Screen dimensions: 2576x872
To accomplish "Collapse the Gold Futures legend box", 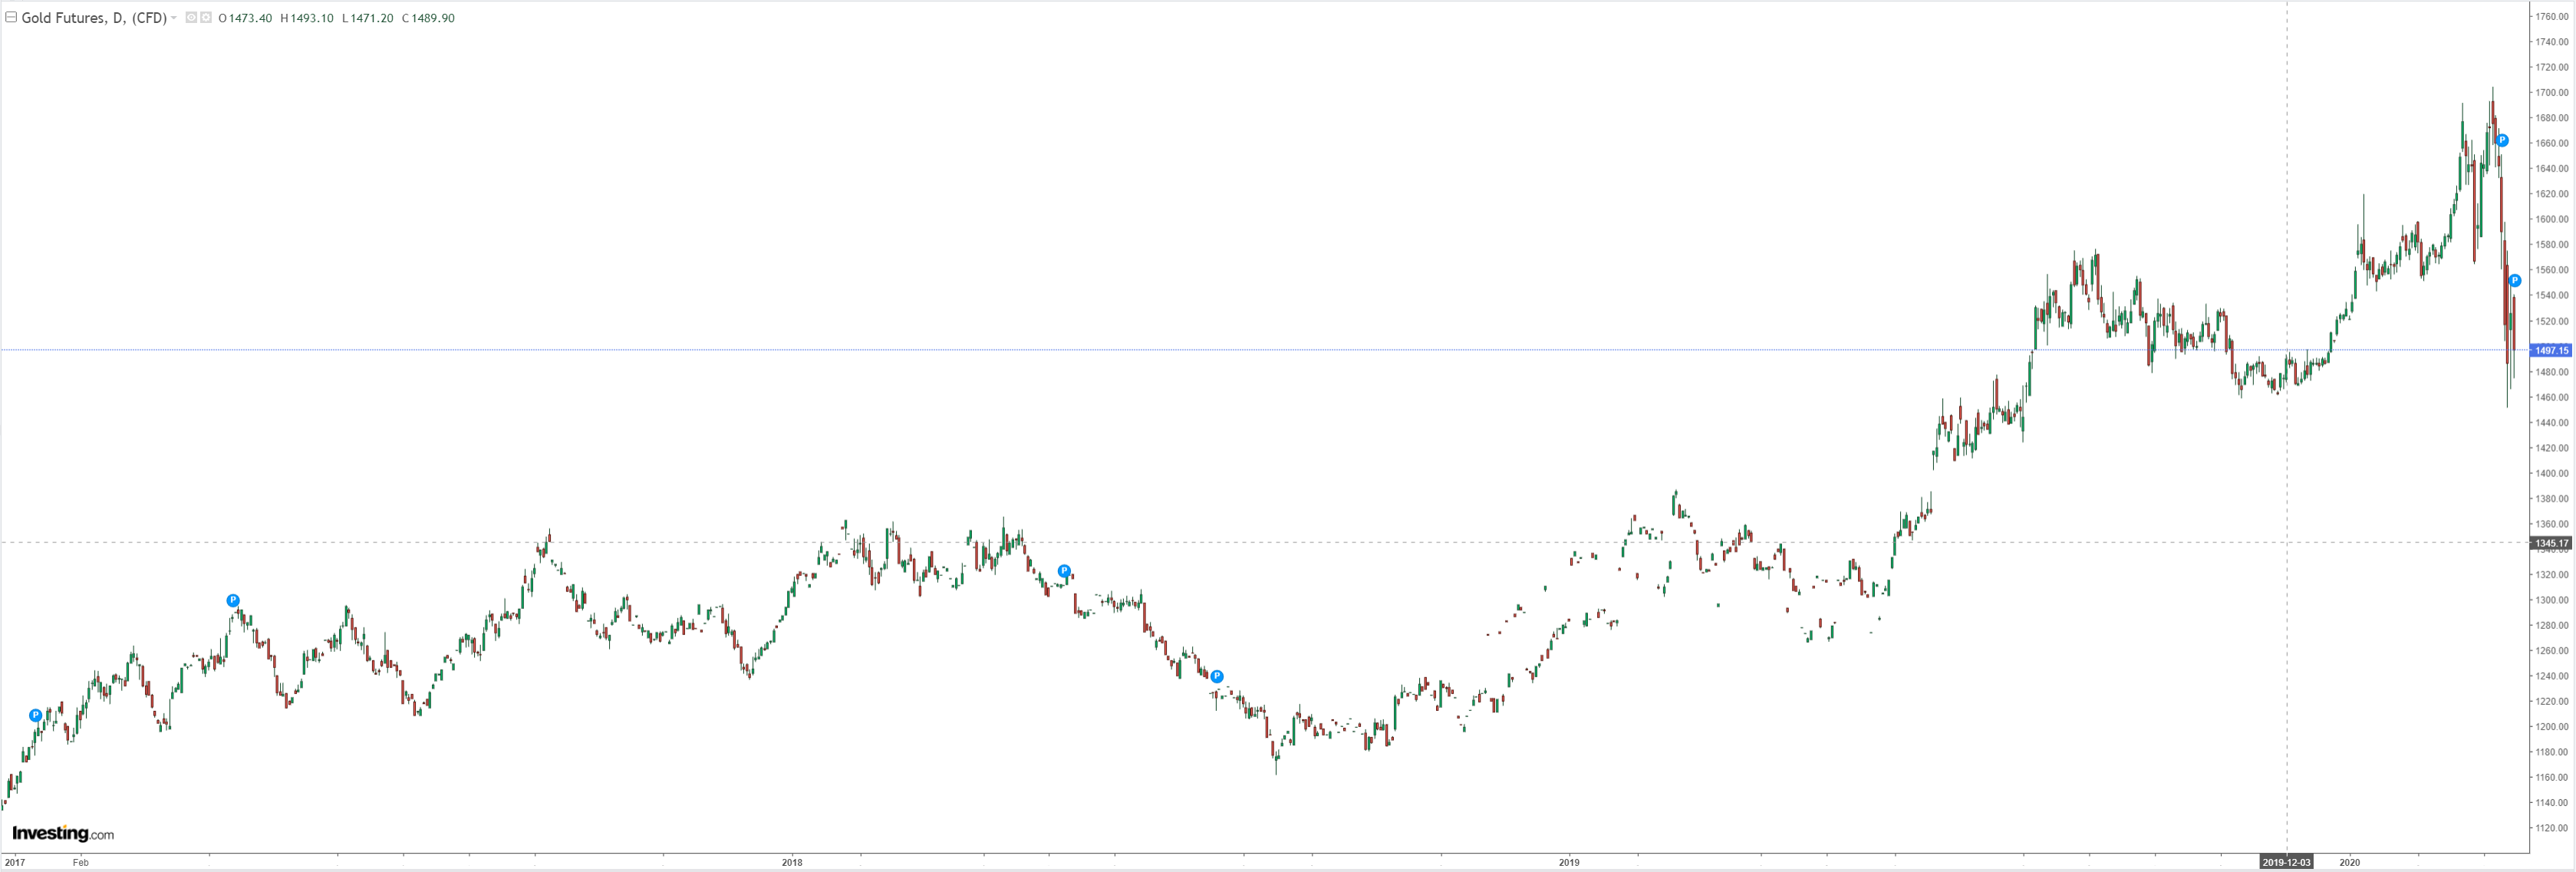I will (11, 18).
